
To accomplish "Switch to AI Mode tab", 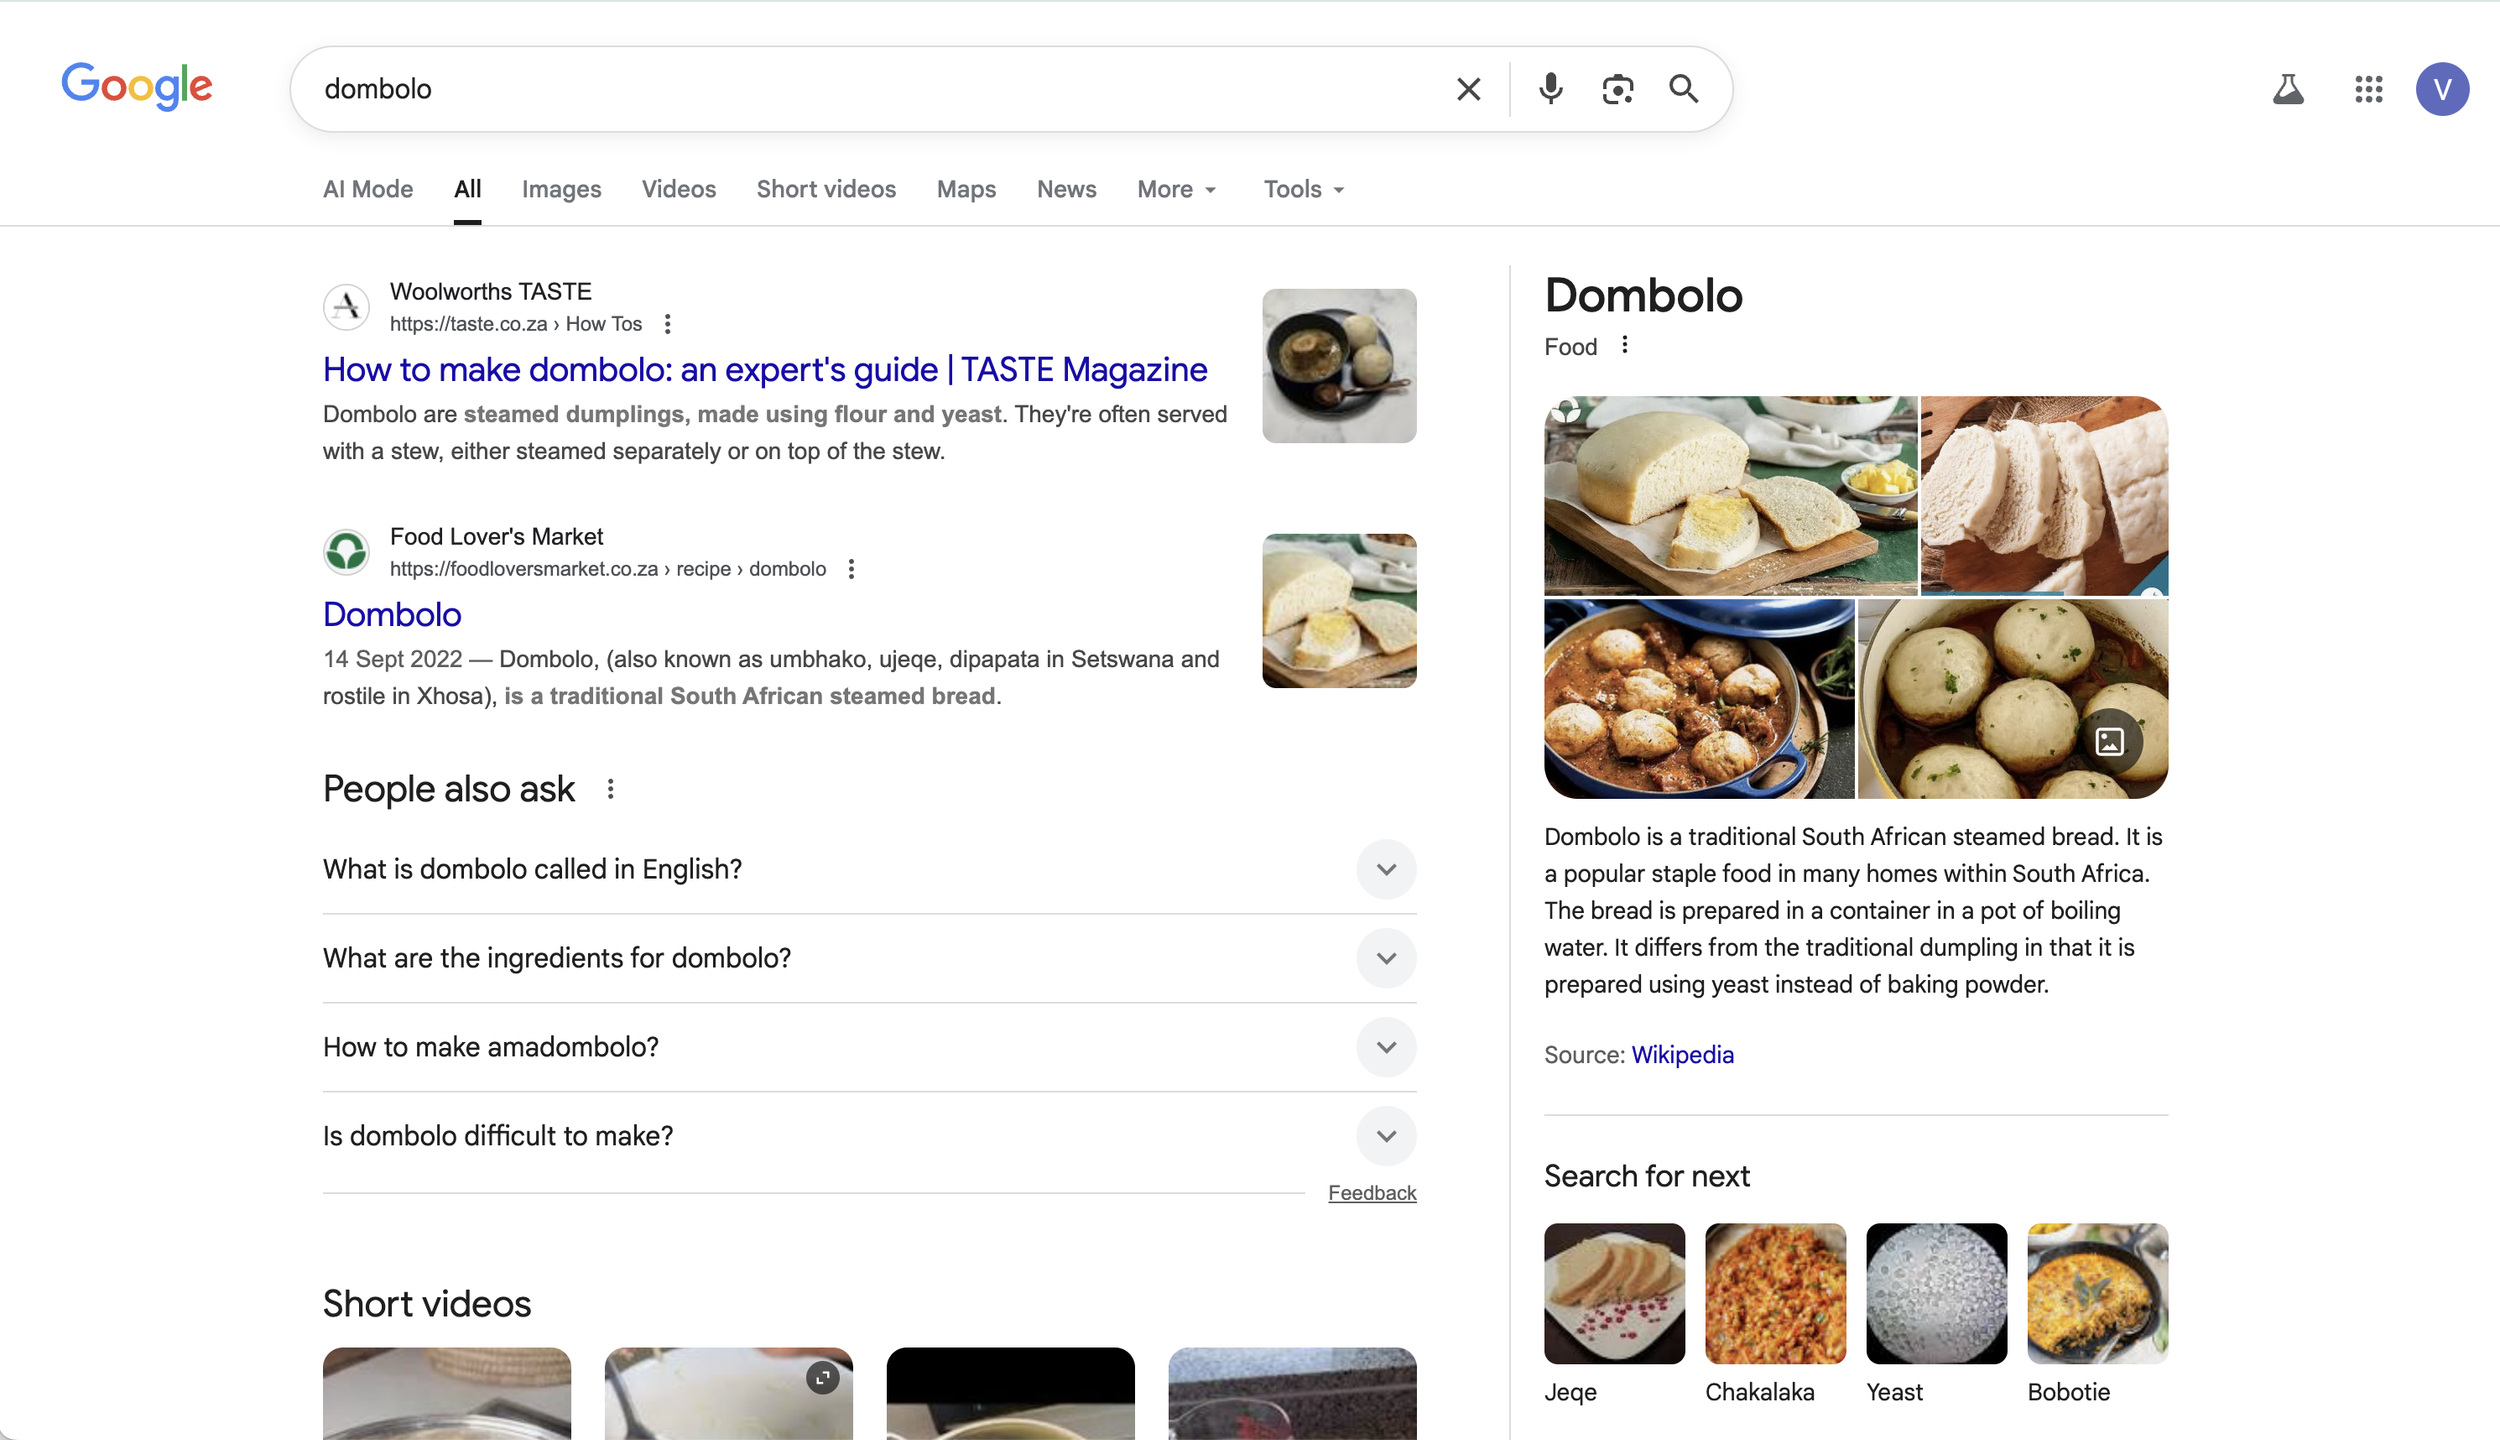I will [x=368, y=189].
